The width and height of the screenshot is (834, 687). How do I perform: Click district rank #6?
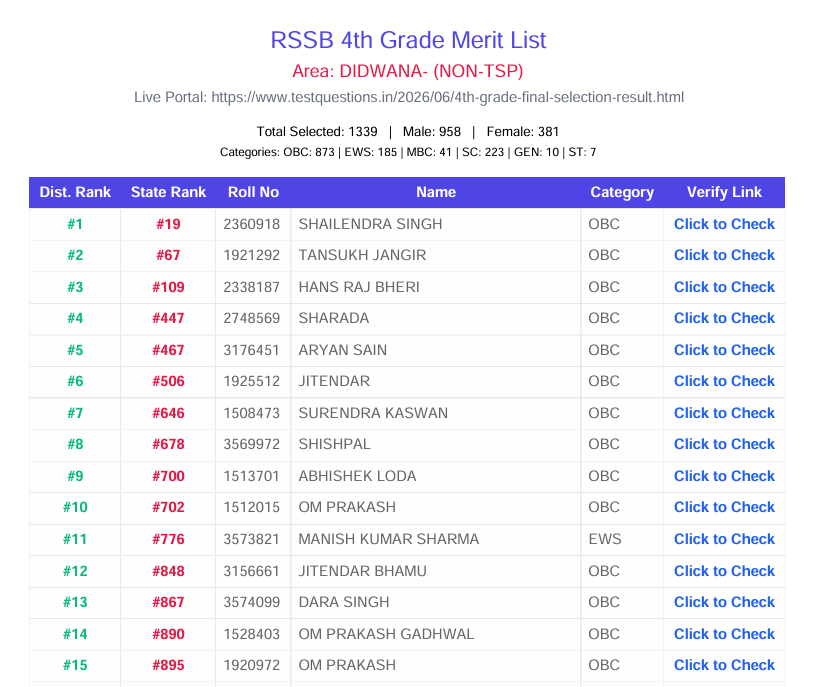point(75,381)
